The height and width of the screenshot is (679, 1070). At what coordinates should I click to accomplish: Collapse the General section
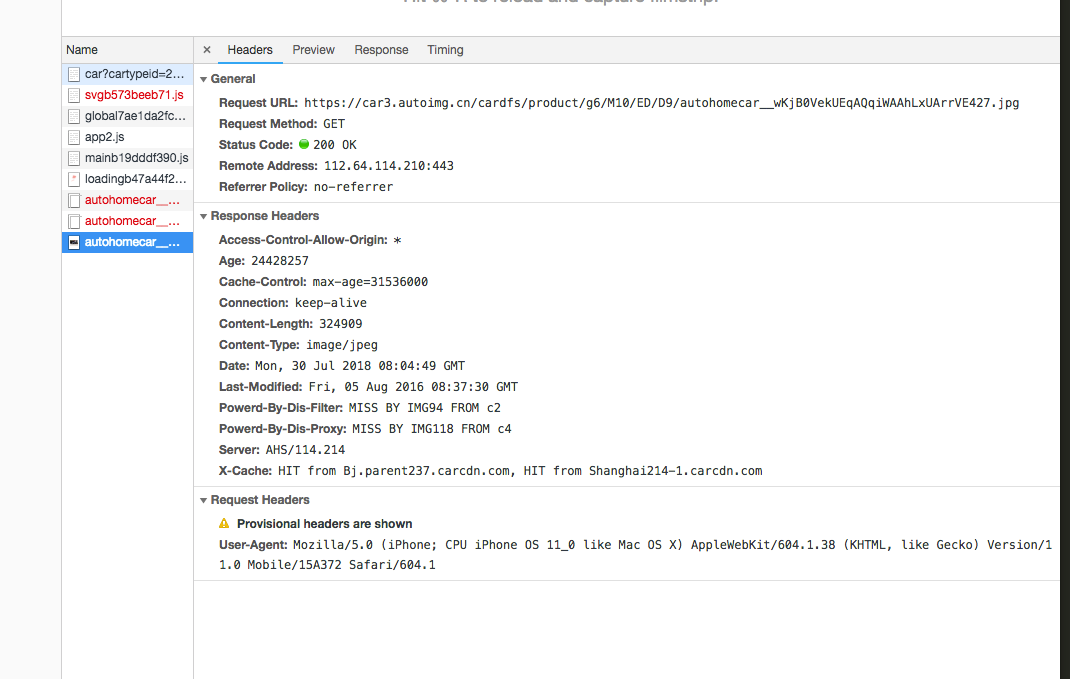(x=203, y=78)
